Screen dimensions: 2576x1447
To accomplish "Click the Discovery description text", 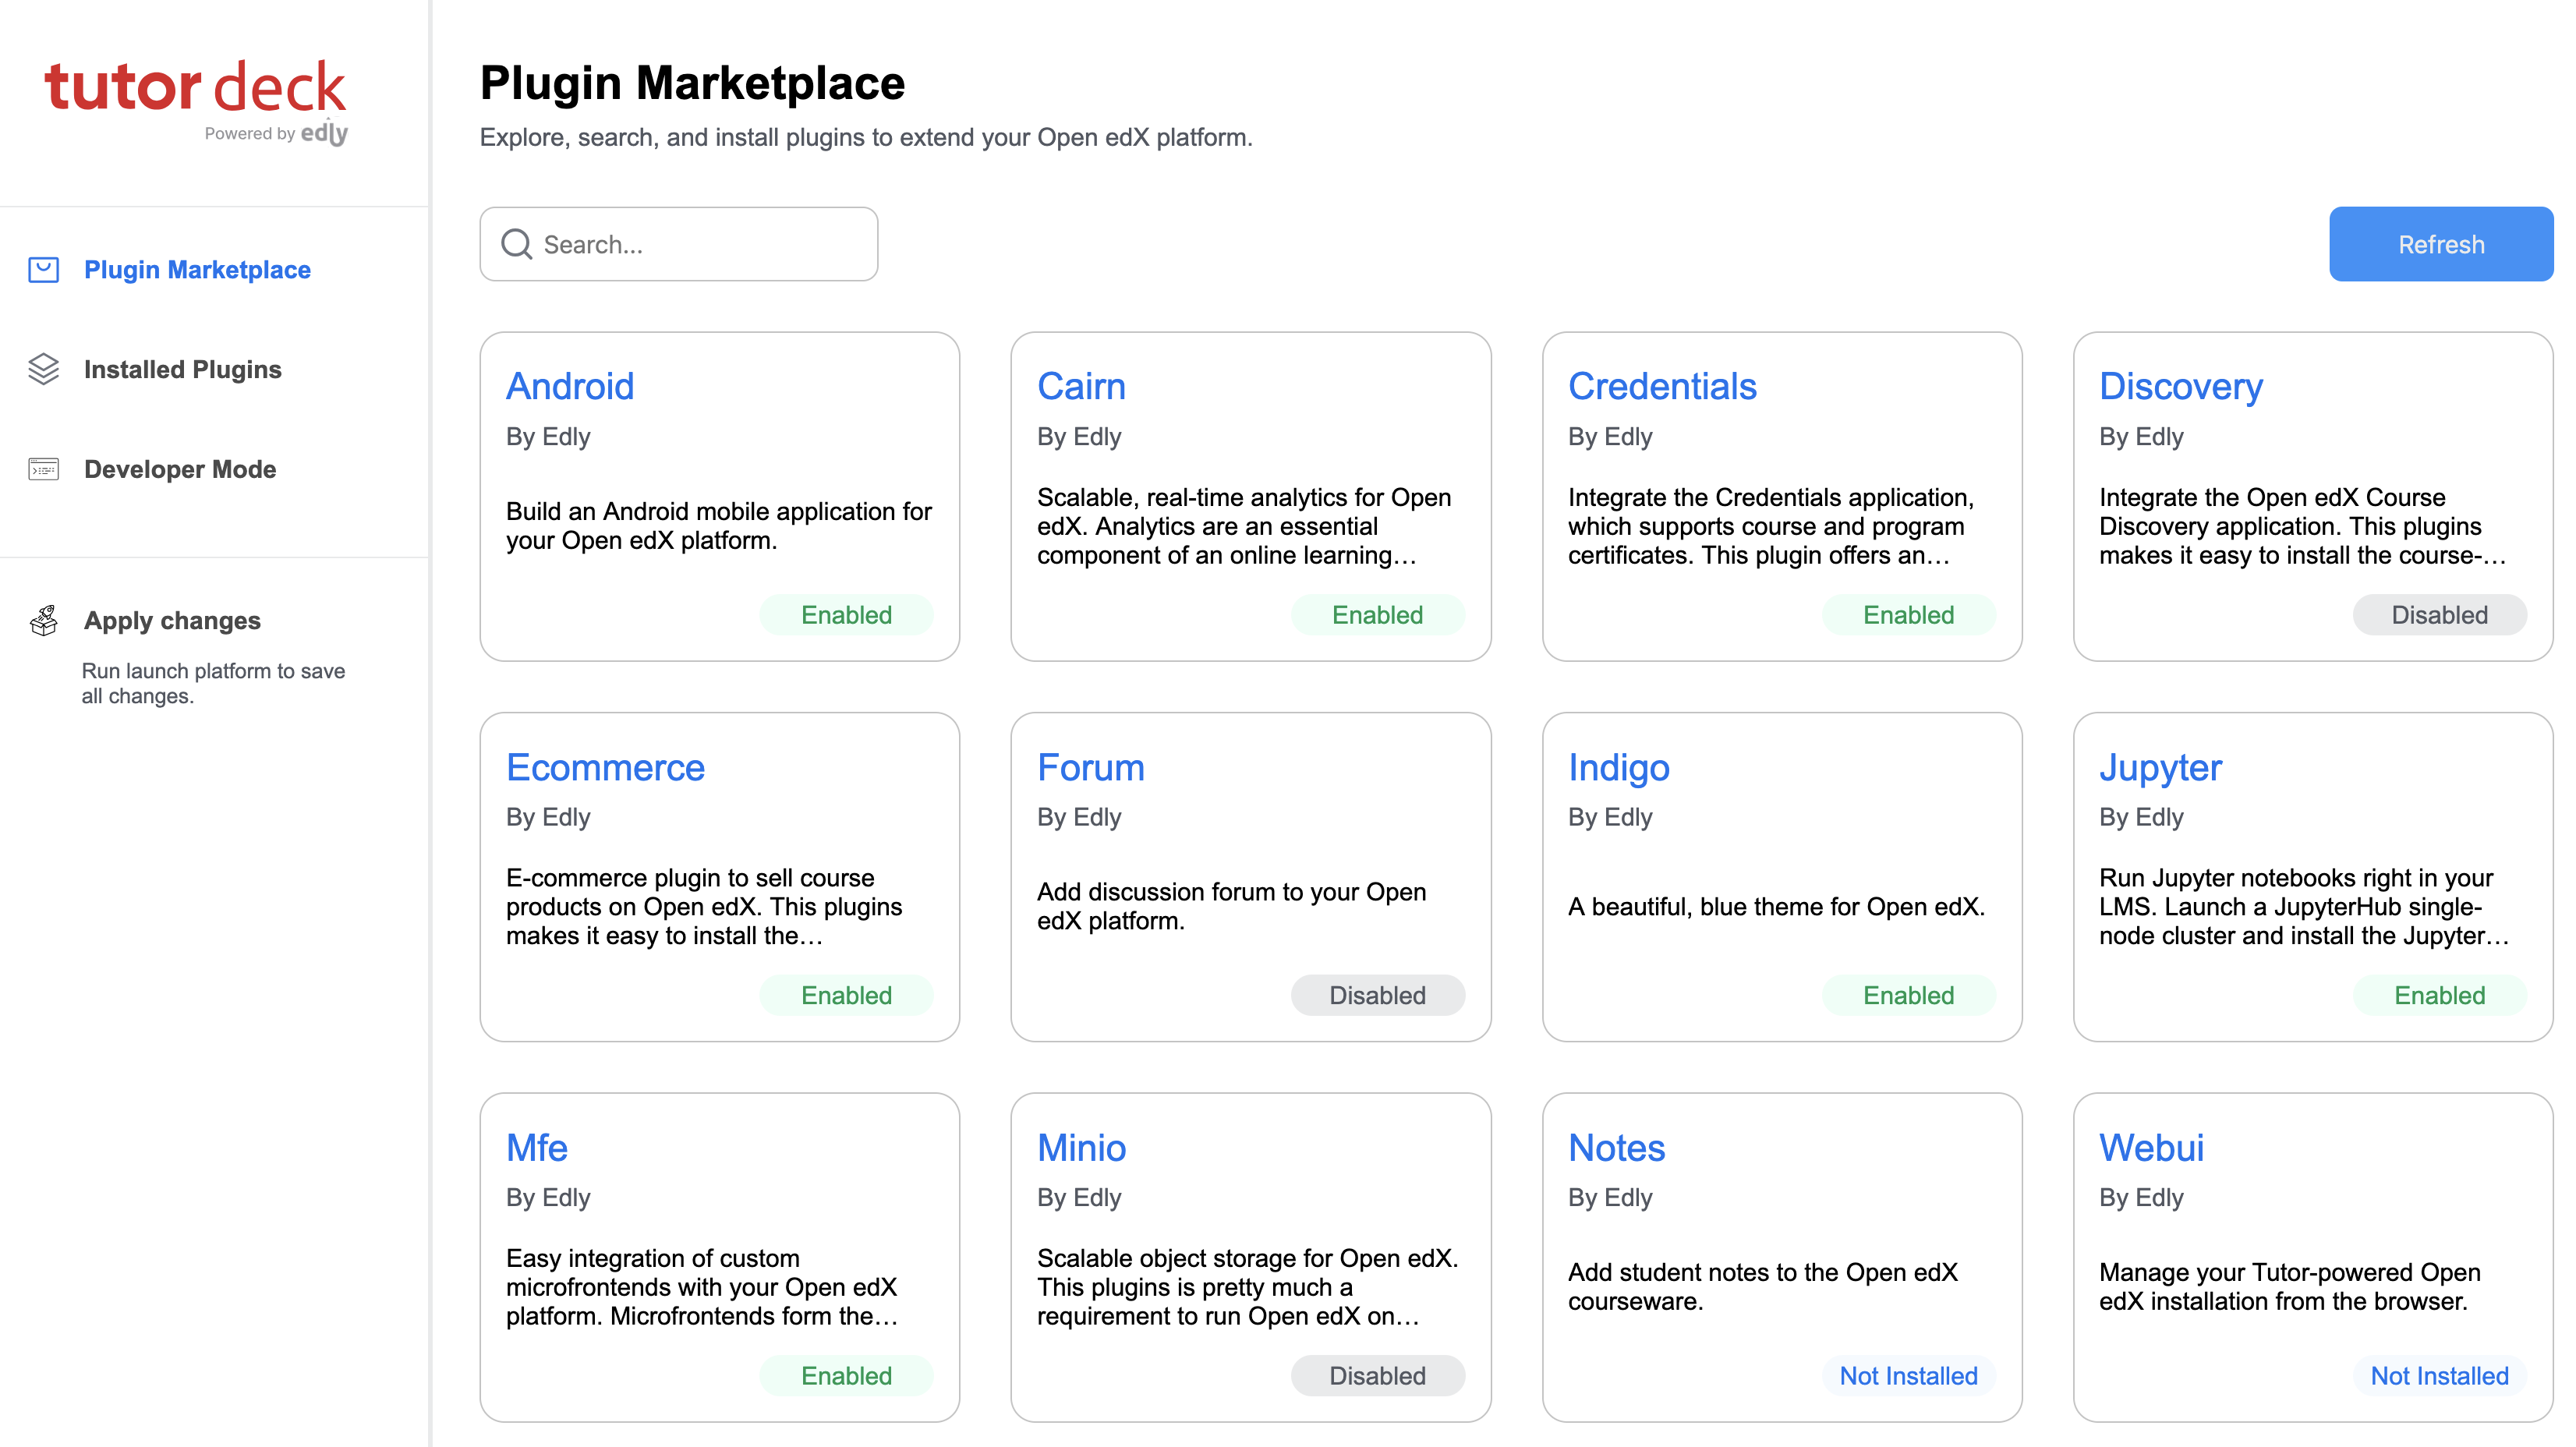I will click(x=2303, y=526).
